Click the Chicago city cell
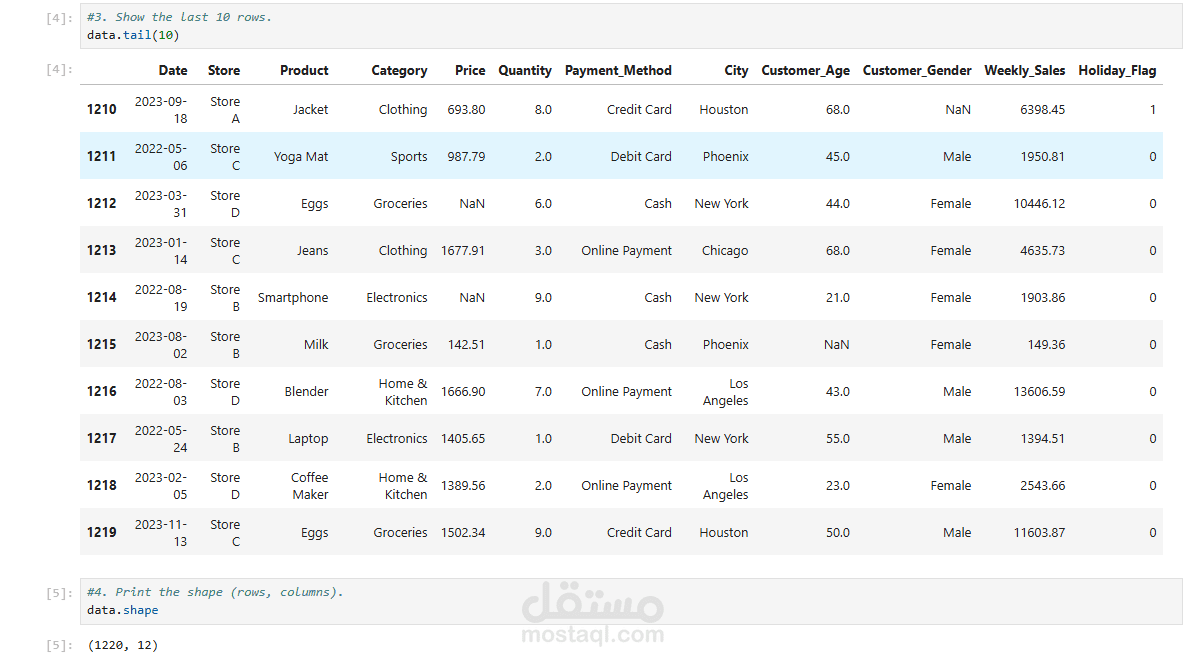Screen dimensions: 1186x660 click(x=725, y=251)
